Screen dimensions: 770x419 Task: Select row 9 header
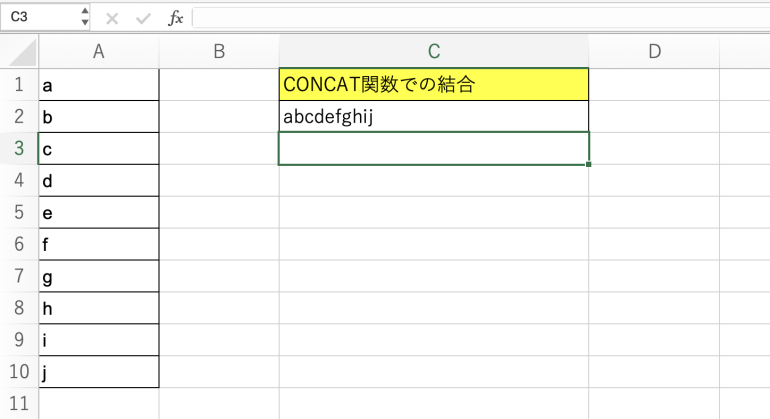click(19, 340)
